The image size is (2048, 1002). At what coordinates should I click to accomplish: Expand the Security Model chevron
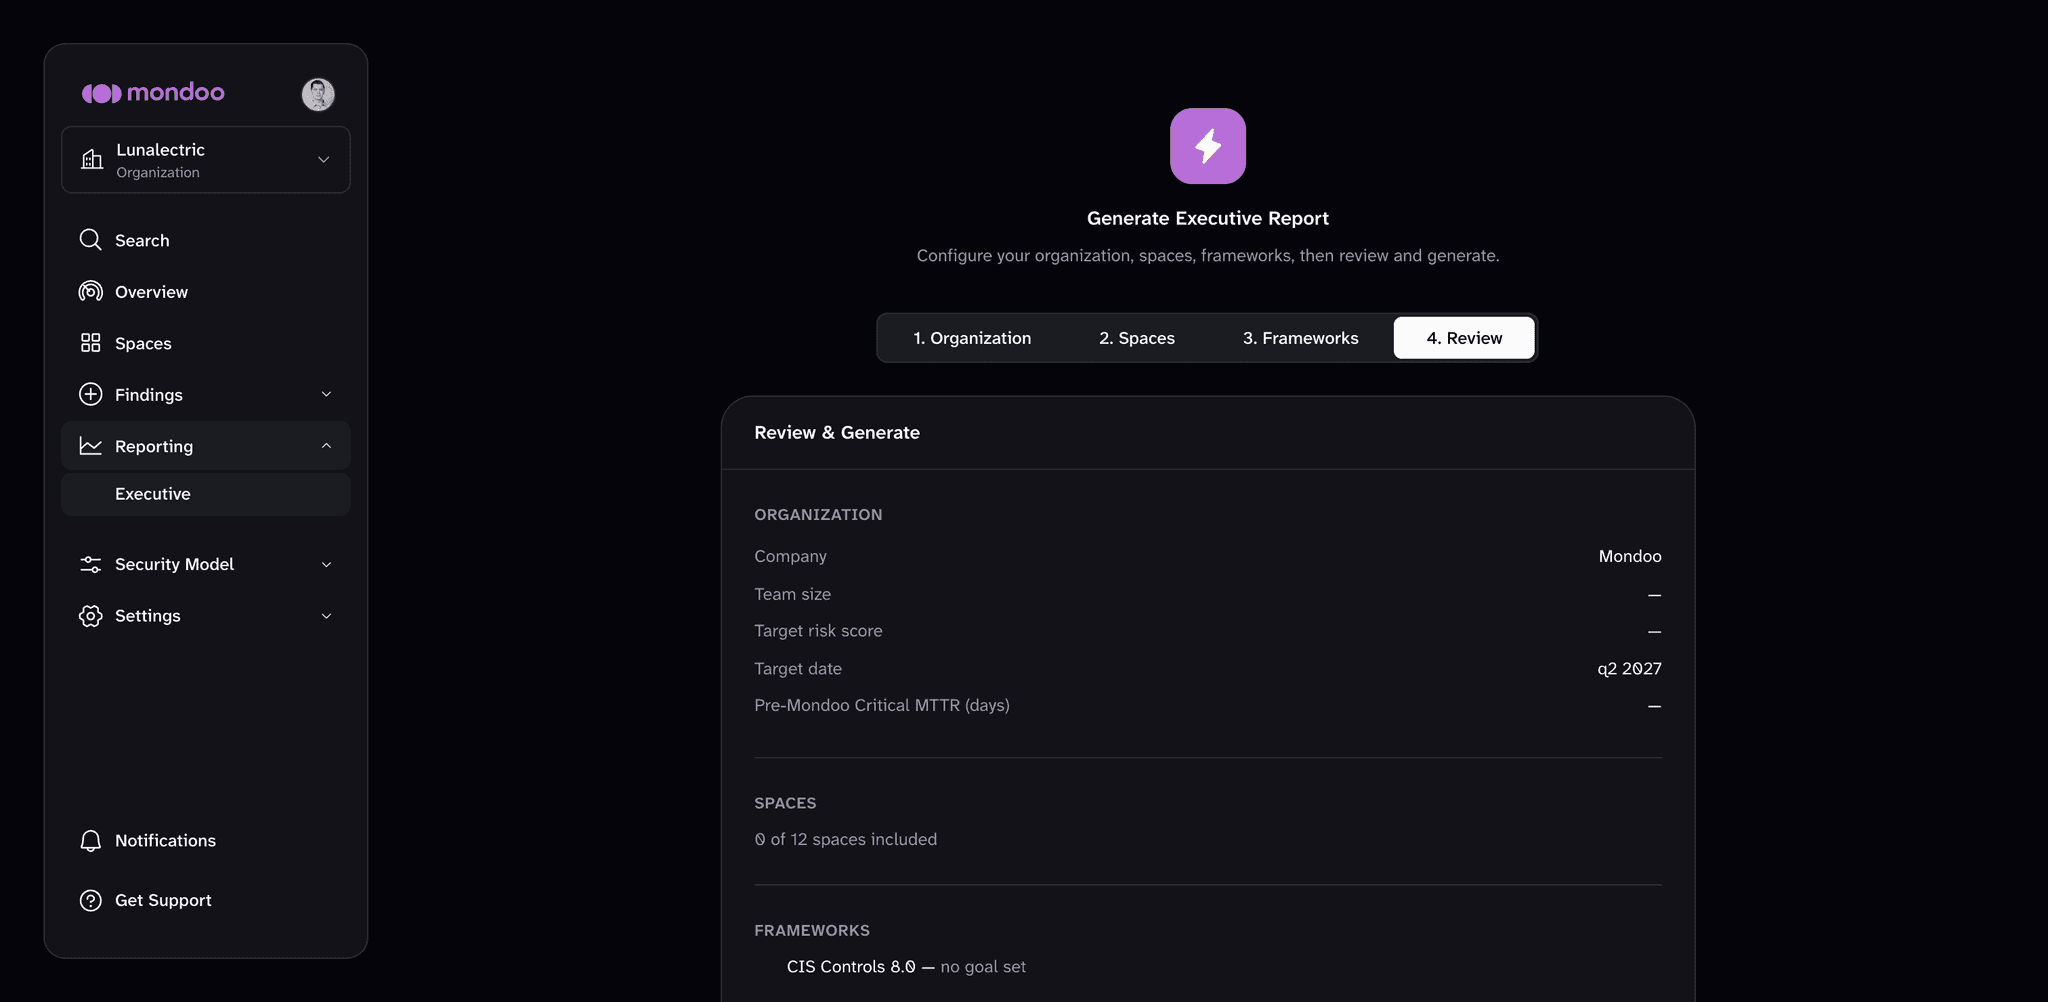[326, 564]
